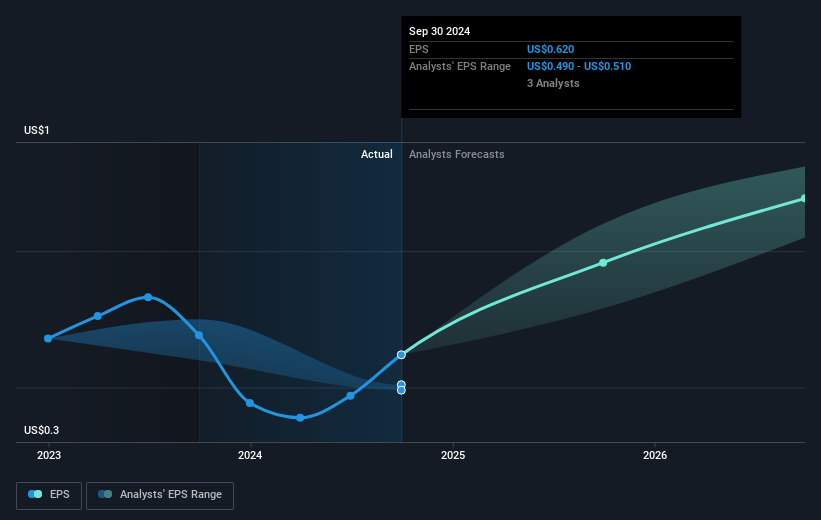Select the first EPS point at 2023
The width and height of the screenshot is (821, 520).
(x=48, y=339)
